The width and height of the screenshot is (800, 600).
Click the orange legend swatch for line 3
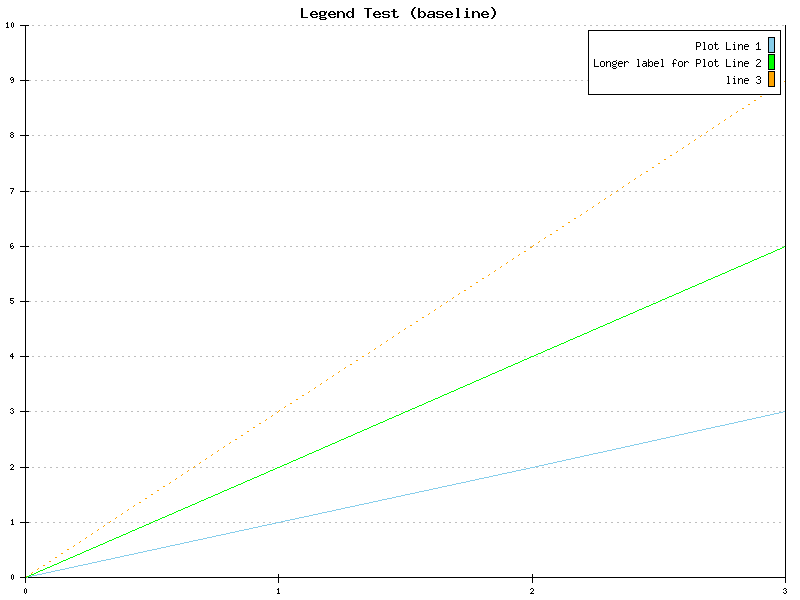point(771,79)
